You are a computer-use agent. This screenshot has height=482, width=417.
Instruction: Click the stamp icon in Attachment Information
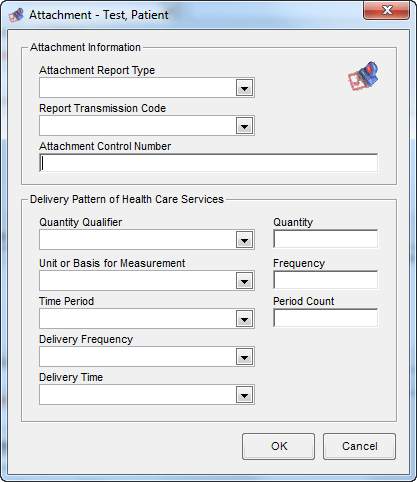(x=363, y=76)
